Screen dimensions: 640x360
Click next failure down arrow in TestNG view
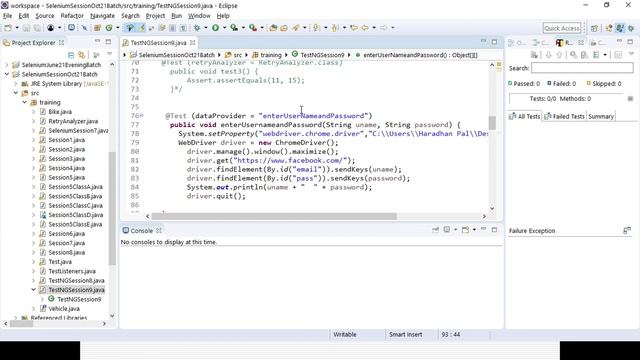[x=548, y=55]
